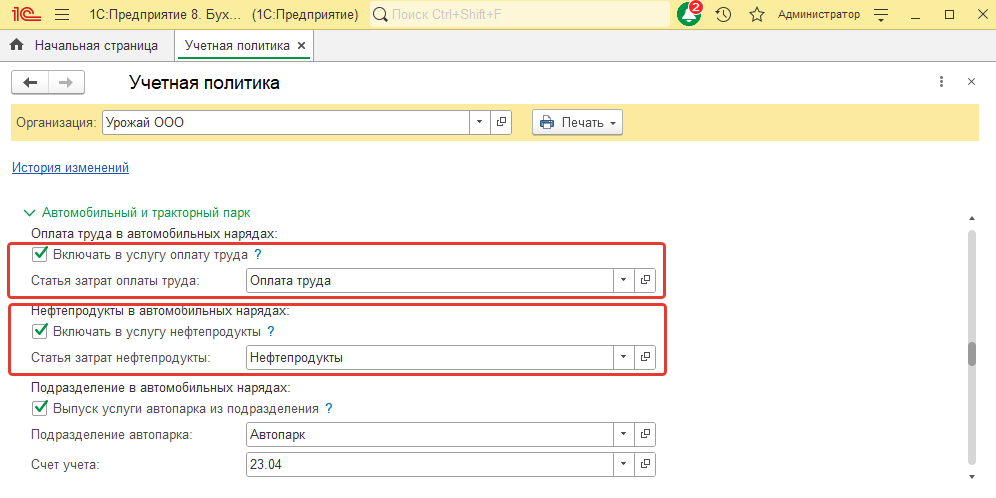The image size is (996, 498).
Task: Click the back arrow navigation button
Action: tap(30, 83)
